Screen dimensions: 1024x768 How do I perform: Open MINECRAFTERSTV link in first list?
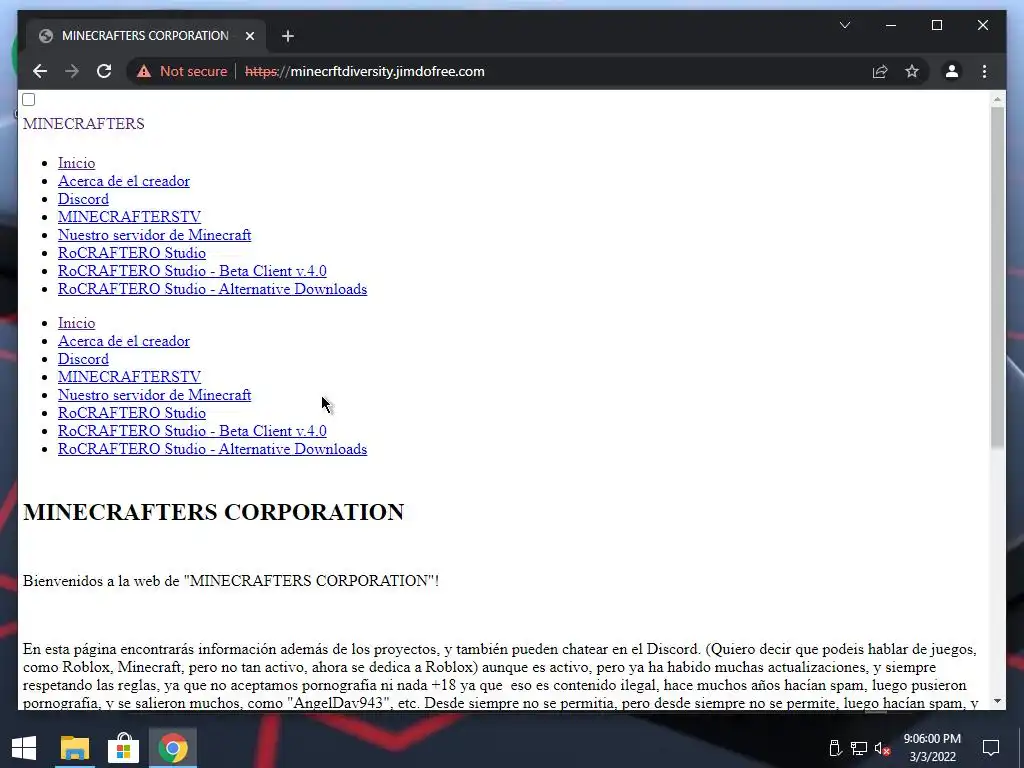[129, 217]
